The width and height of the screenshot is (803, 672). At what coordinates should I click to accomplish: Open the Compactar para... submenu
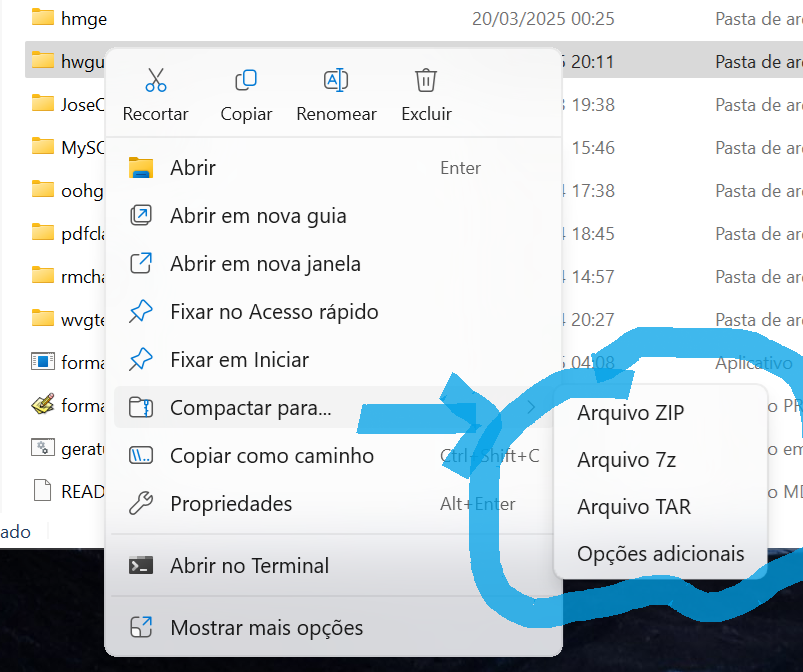pyautogui.click(x=333, y=408)
